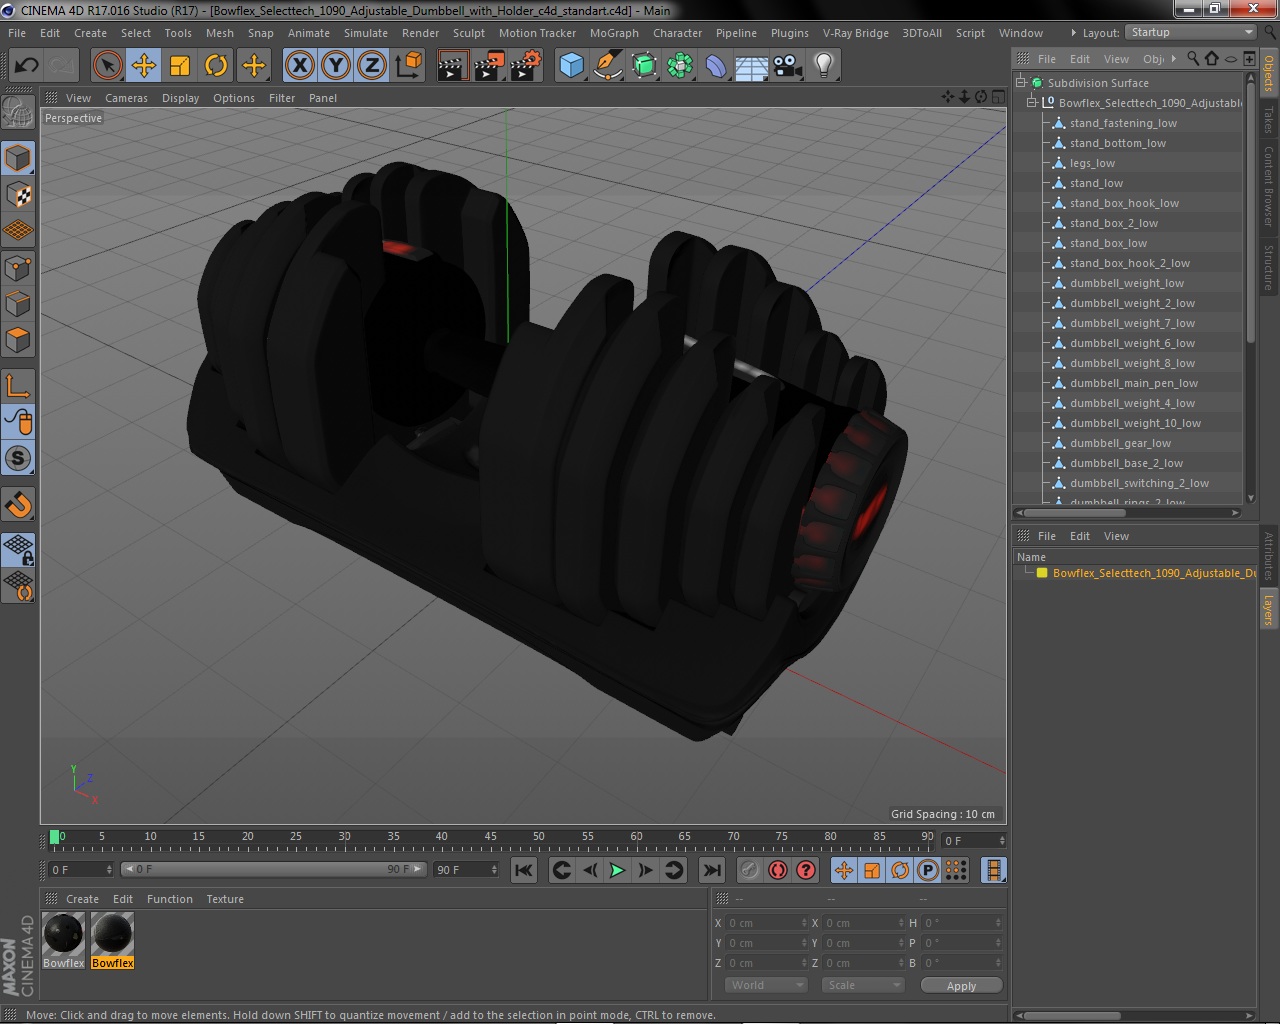Add a camera object

[x=788, y=66]
